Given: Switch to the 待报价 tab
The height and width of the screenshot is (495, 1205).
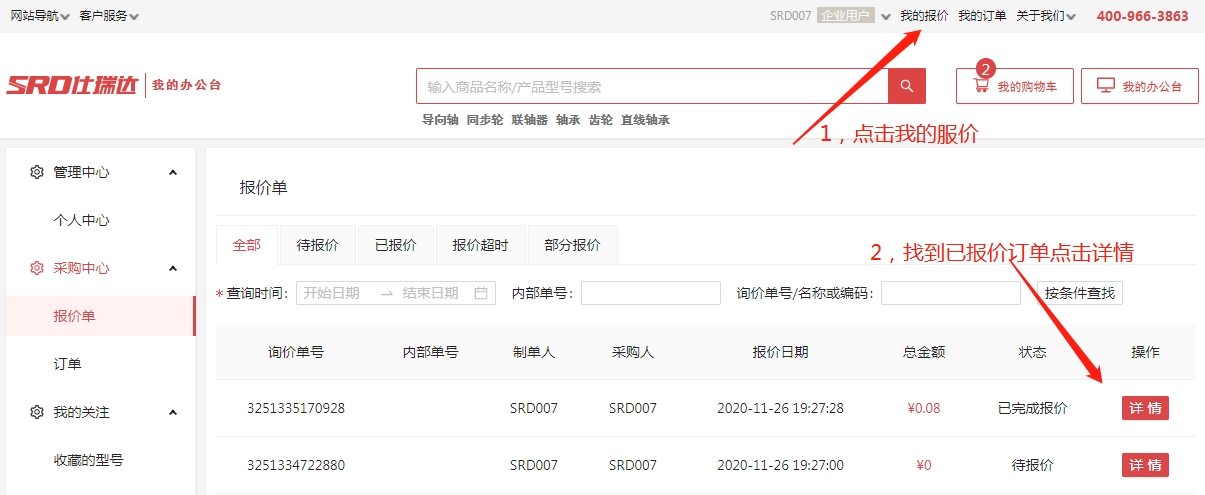Looking at the screenshot, I should (317, 245).
